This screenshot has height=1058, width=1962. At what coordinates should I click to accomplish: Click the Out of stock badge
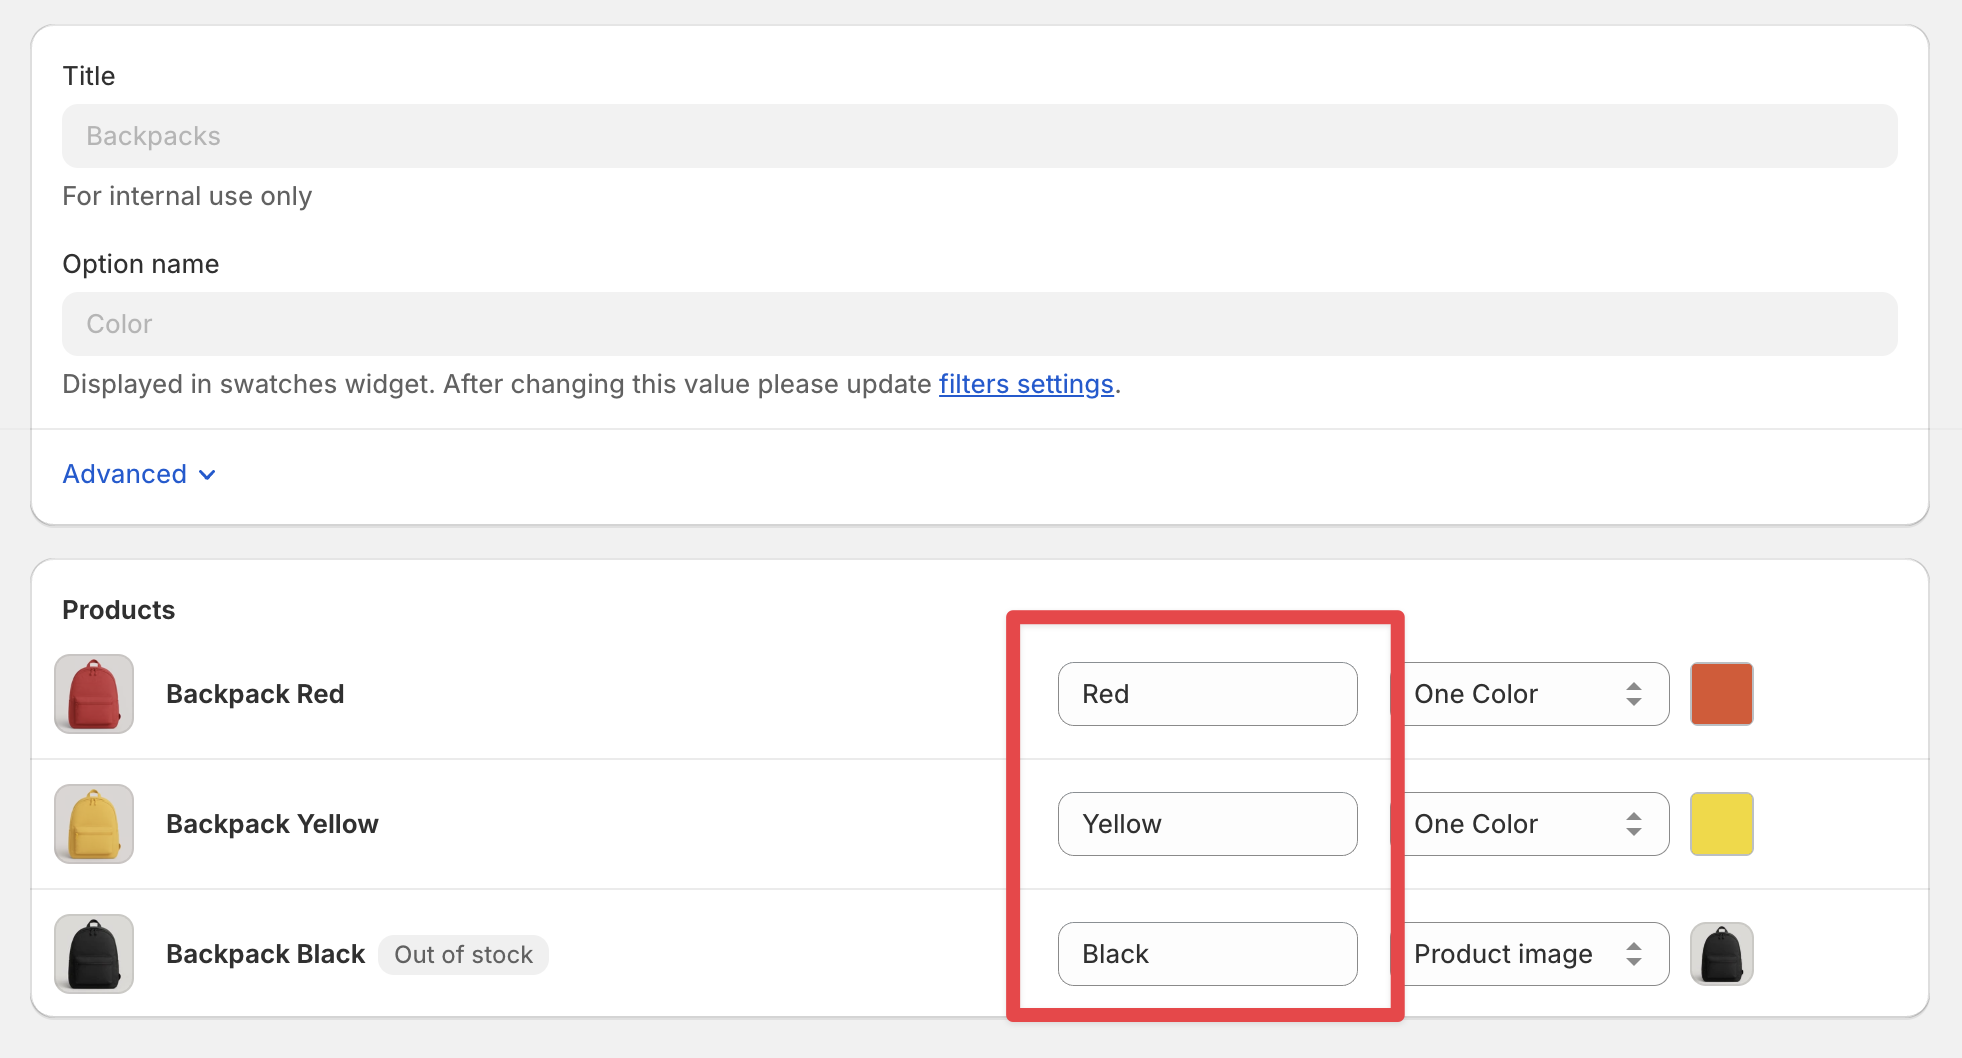click(x=463, y=955)
